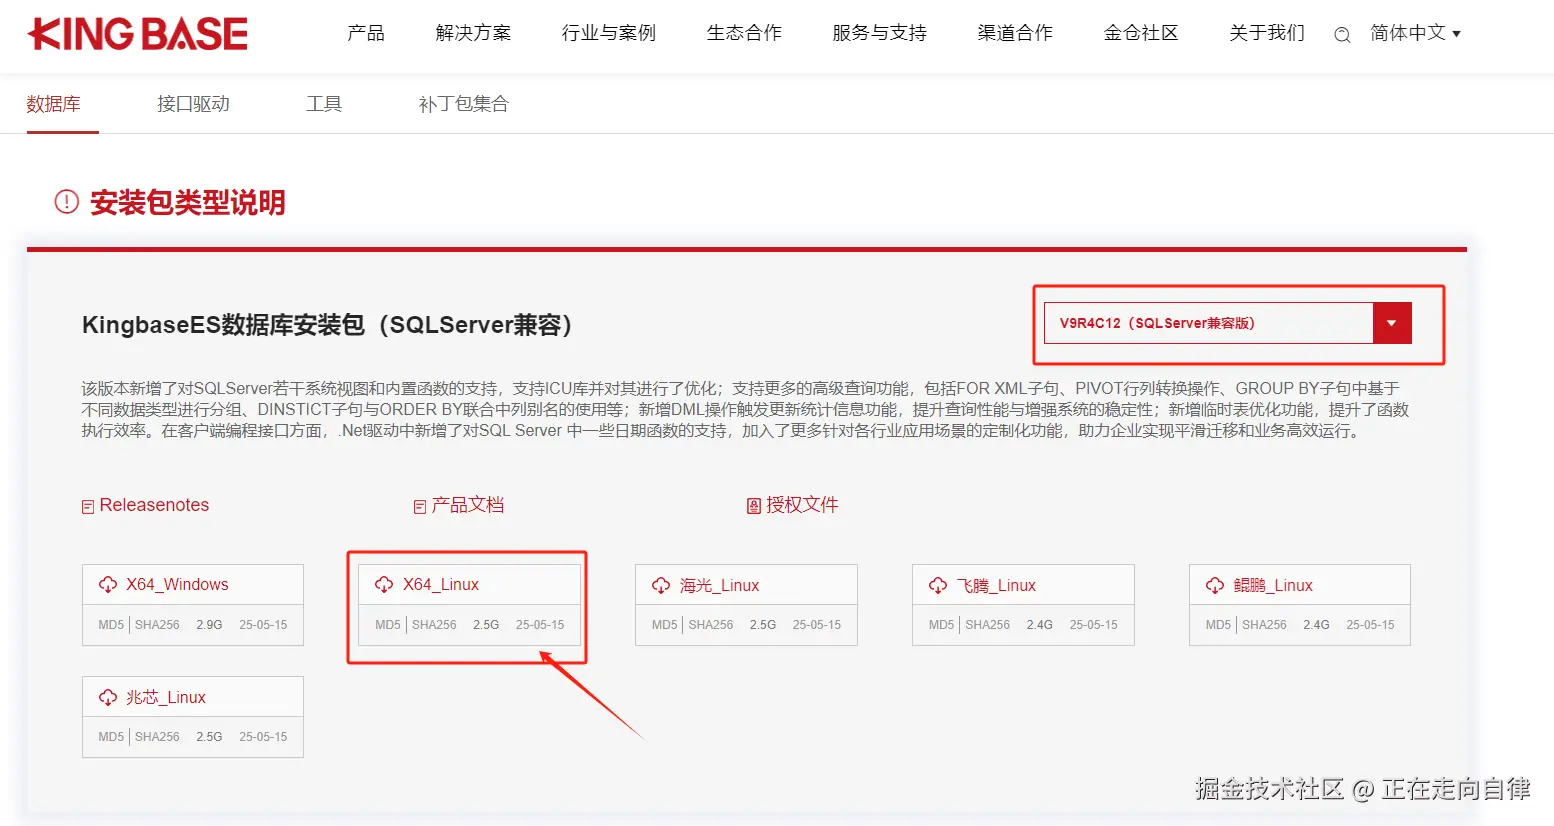
Task: Click the KINGBASE logo
Action: tap(138, 34)
